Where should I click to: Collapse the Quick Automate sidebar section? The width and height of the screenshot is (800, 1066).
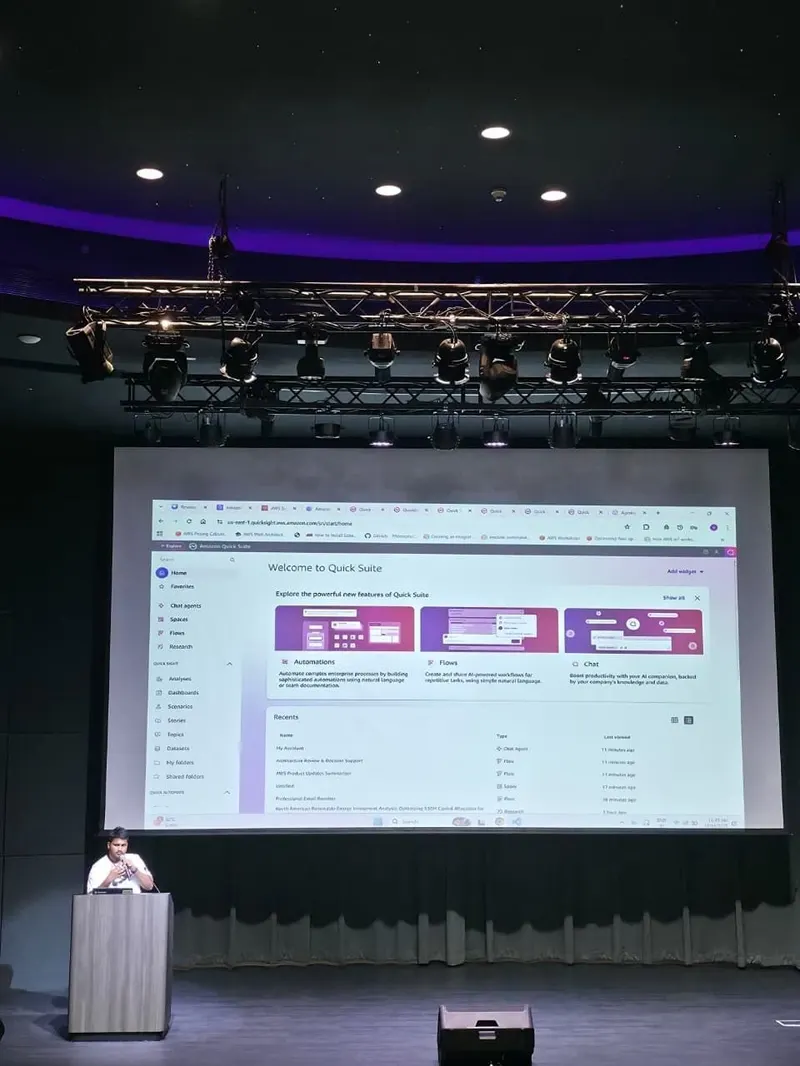tap(227, 792)
